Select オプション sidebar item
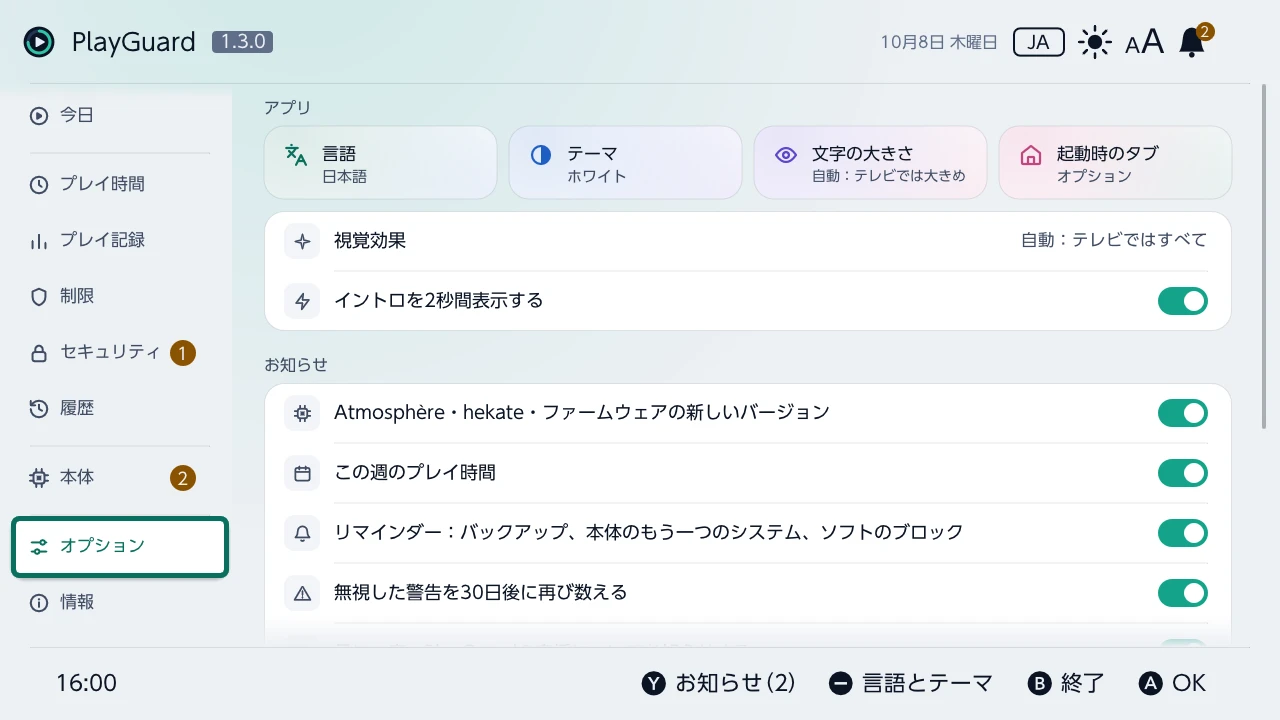This screenshot has height=720, width=1280. [120, 546]
